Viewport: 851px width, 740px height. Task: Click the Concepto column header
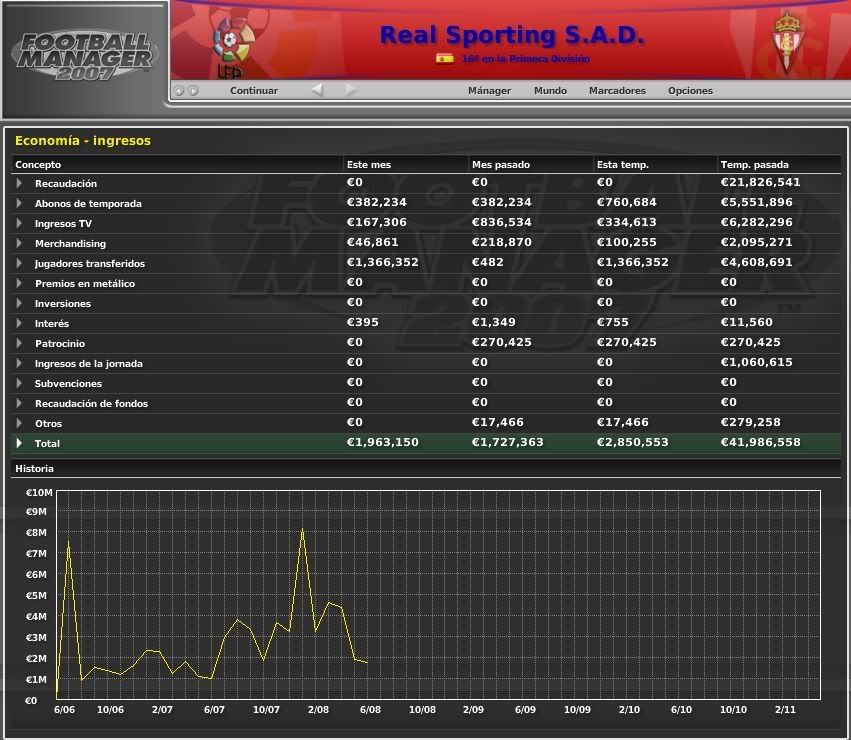click(x=38, y=165)
